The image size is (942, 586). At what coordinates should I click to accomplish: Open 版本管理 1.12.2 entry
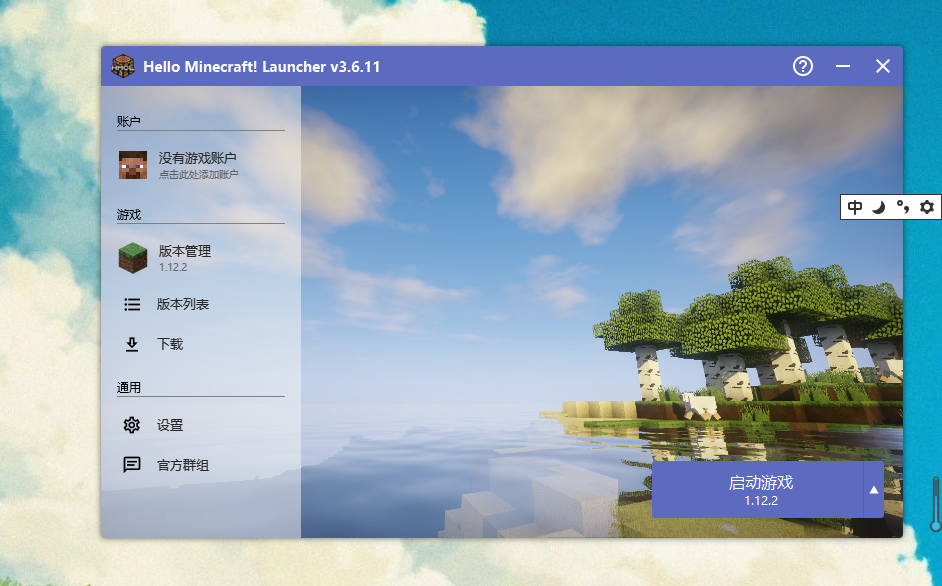[x=185, y=258]
